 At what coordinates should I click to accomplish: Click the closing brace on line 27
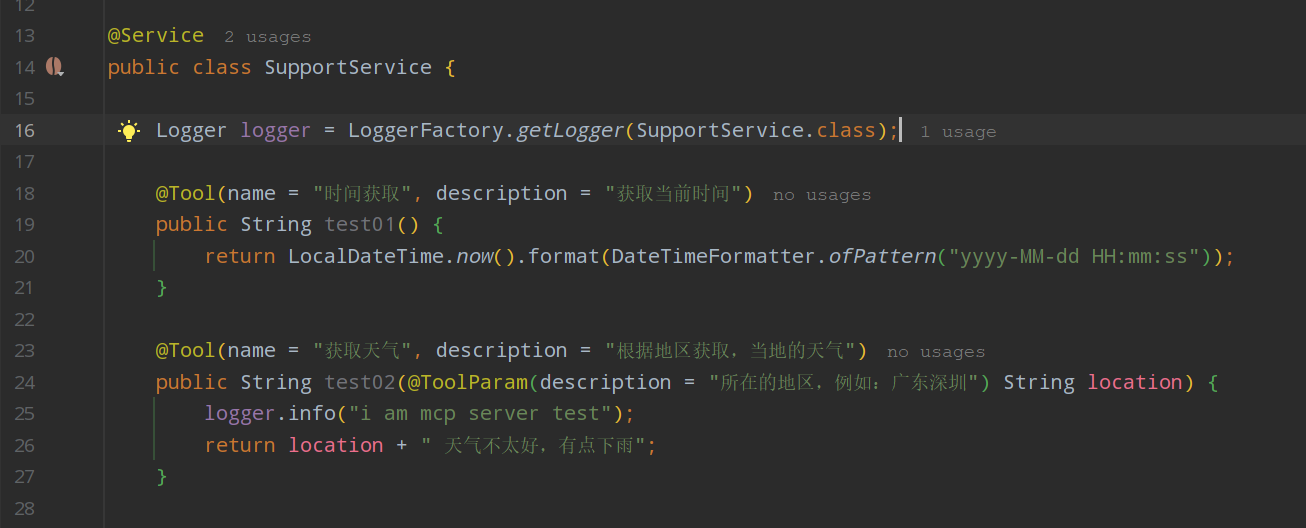(162, 476)
